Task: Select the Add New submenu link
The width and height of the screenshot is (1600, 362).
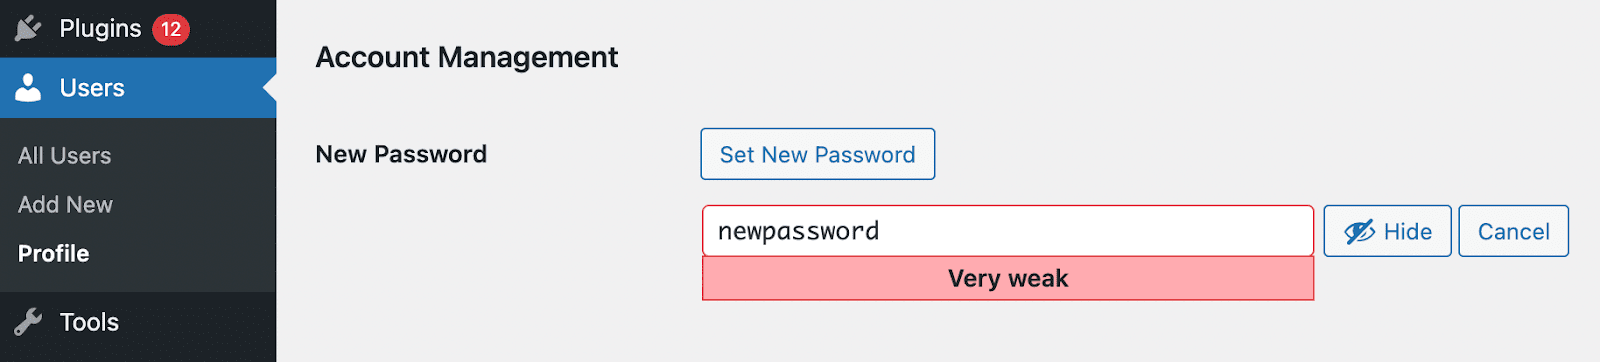Action: [65, 205]
